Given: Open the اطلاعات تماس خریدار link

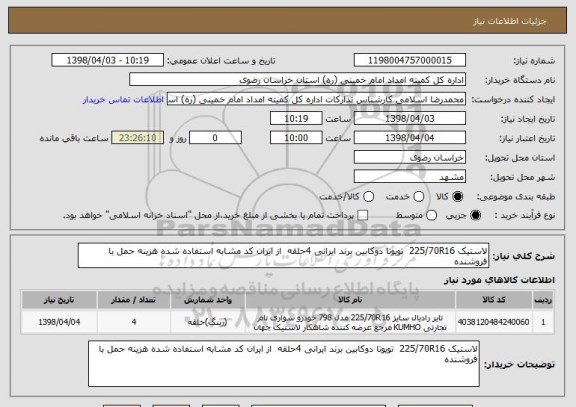Looking at the screenshot, I should point(123,100).
